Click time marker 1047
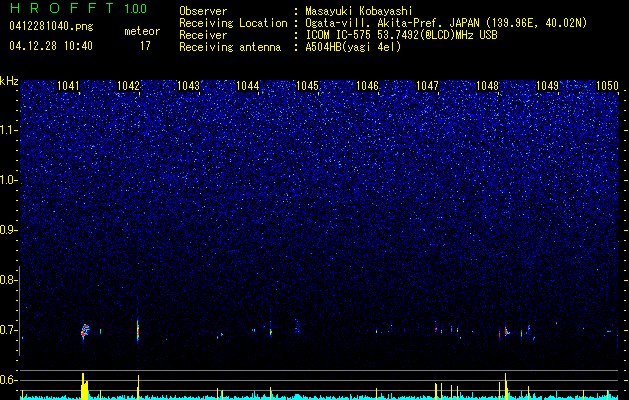This screenshot has height=400, width=629. (427, 86)
